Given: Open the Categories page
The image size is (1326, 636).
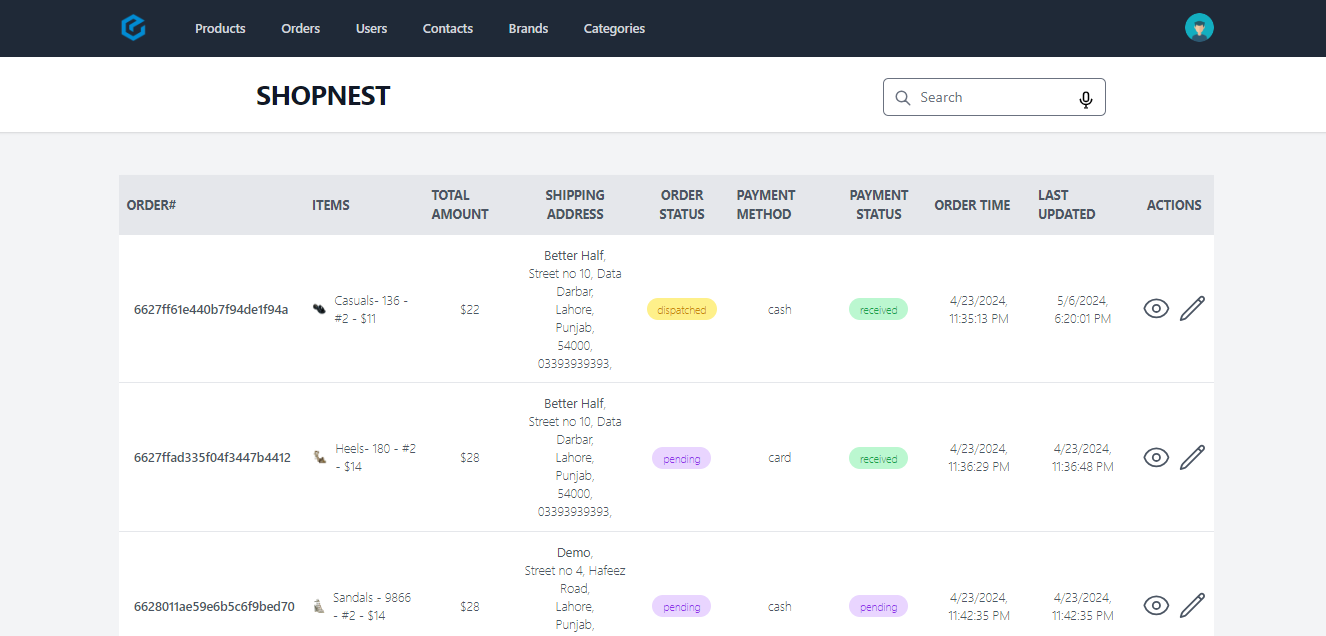Looking at the screenshot, I should coord(614,28).
